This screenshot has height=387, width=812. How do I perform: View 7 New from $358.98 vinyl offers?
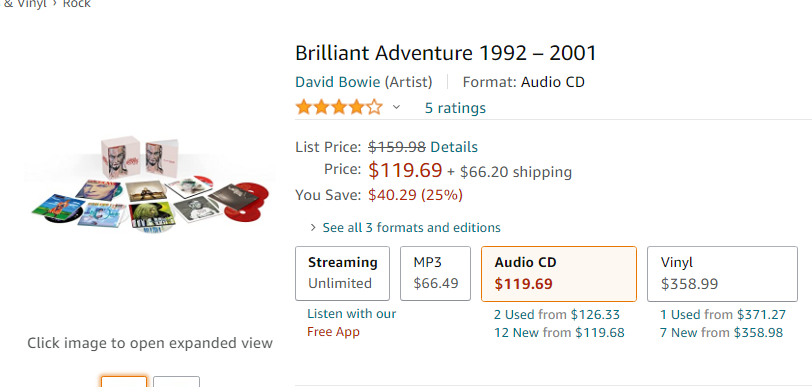point(721,333)
